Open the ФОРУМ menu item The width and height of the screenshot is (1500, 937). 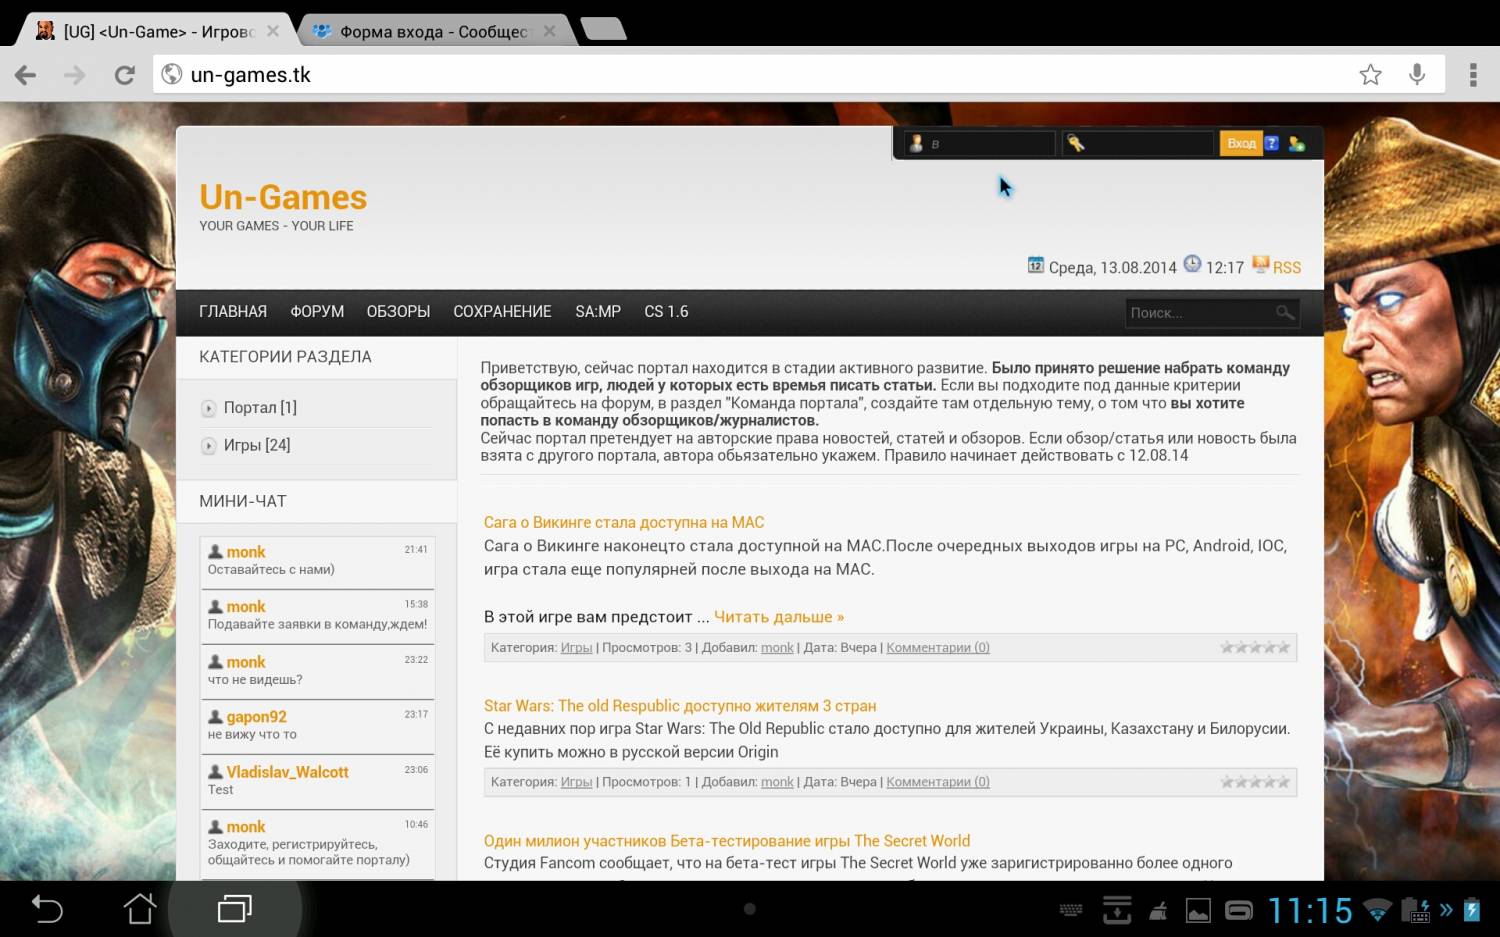(317, 312)
